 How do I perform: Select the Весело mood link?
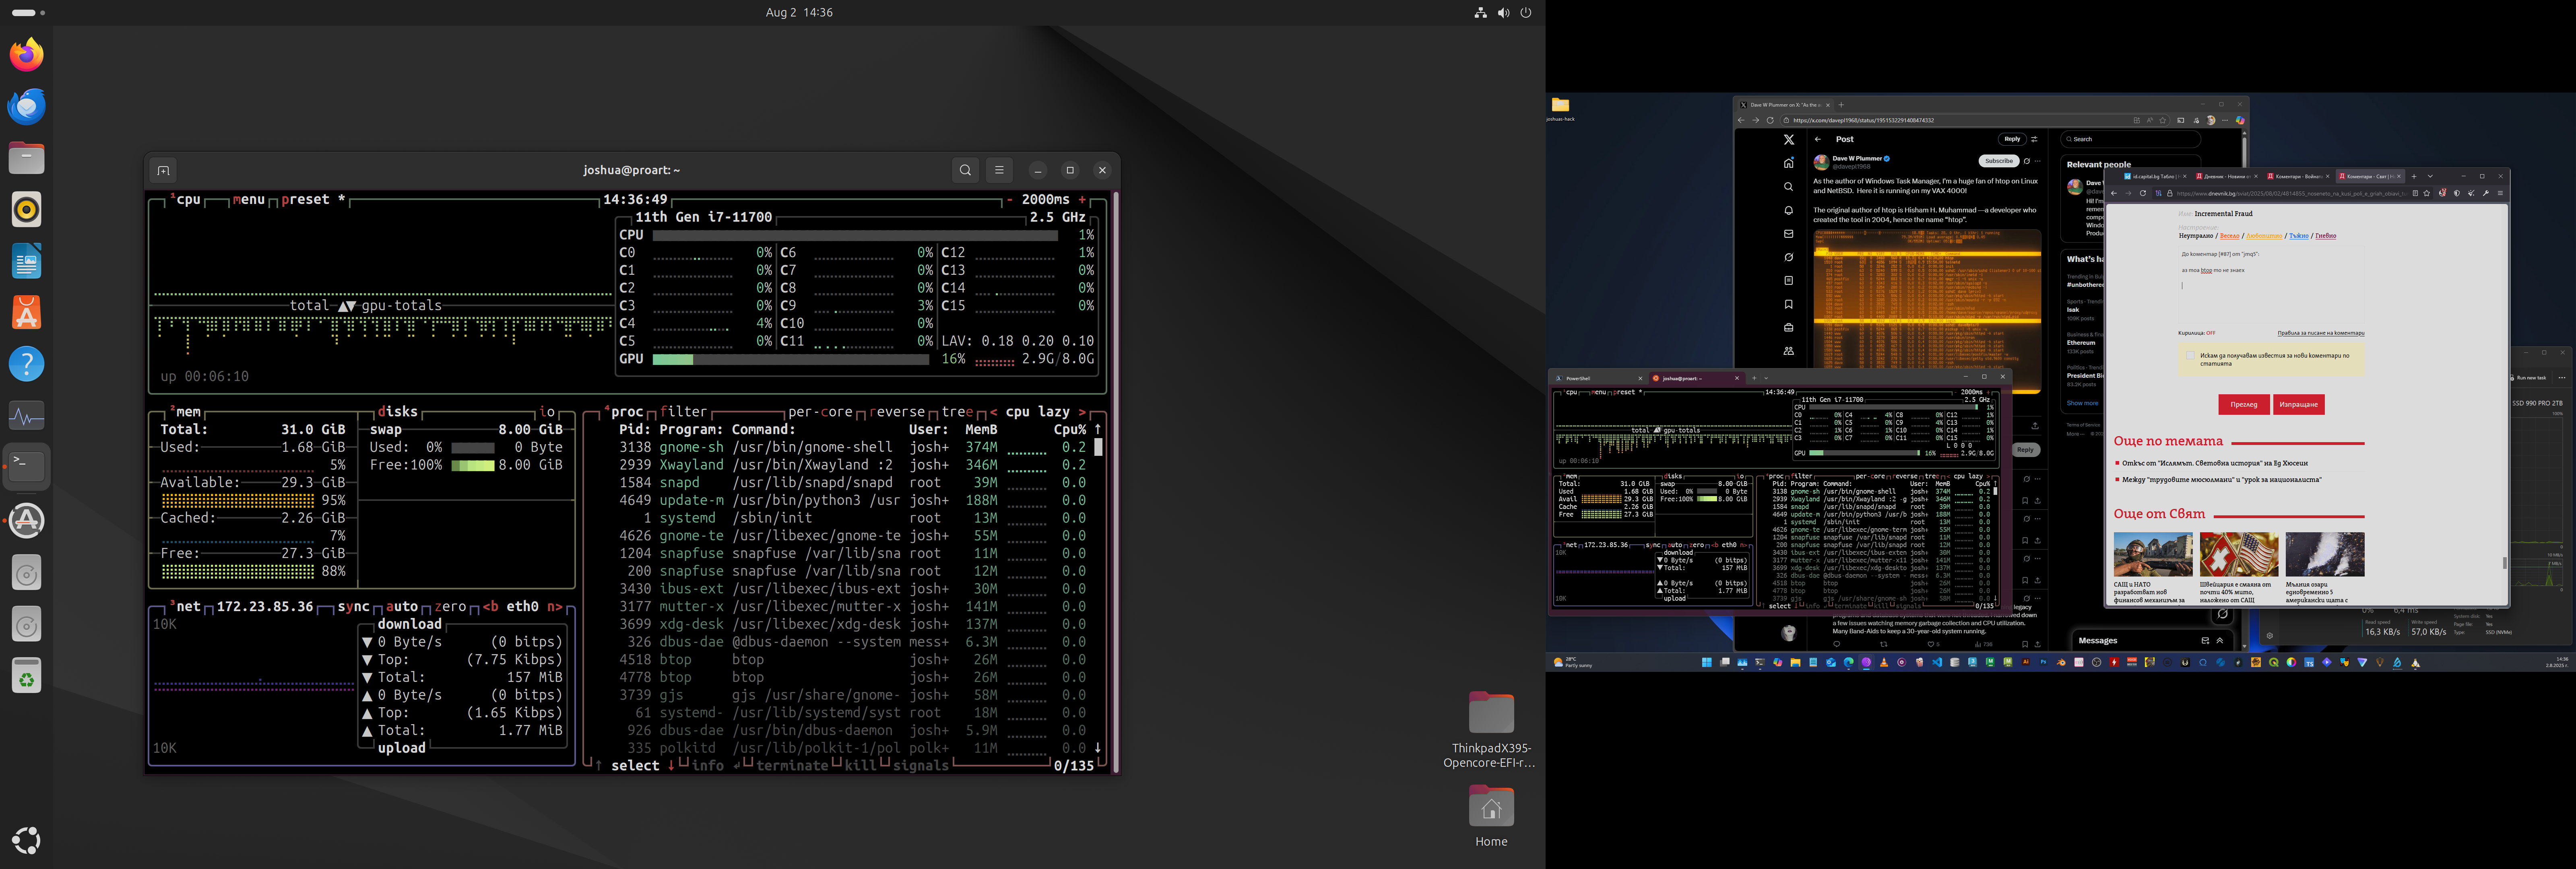2229,236
